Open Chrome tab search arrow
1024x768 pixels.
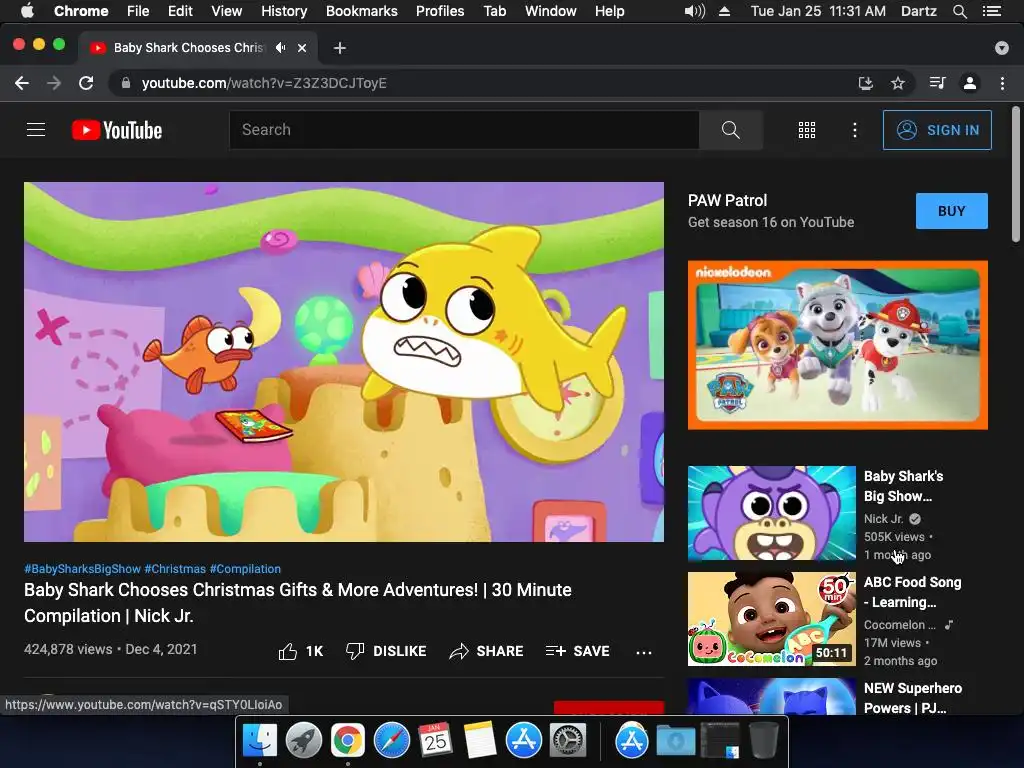1002,48
